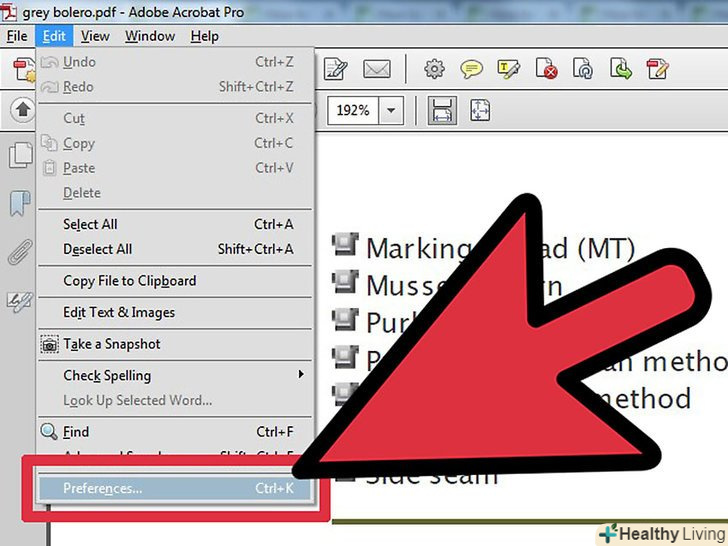Click the Find magnifier icon in menu

(49, 431)
